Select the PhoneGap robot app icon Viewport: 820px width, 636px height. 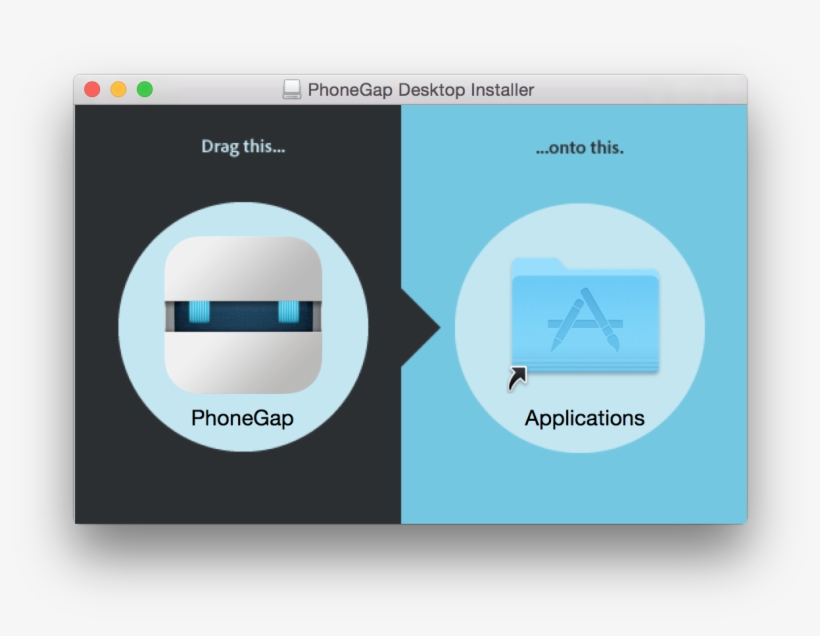pos(243,315)
